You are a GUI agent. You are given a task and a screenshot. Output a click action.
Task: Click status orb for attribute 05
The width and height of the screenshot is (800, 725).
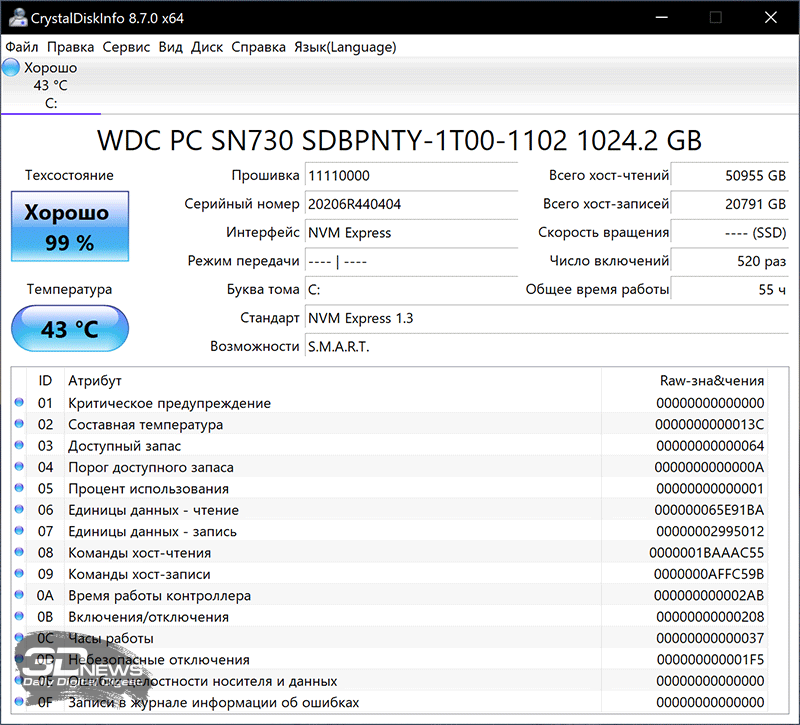[x=19, y=488]
